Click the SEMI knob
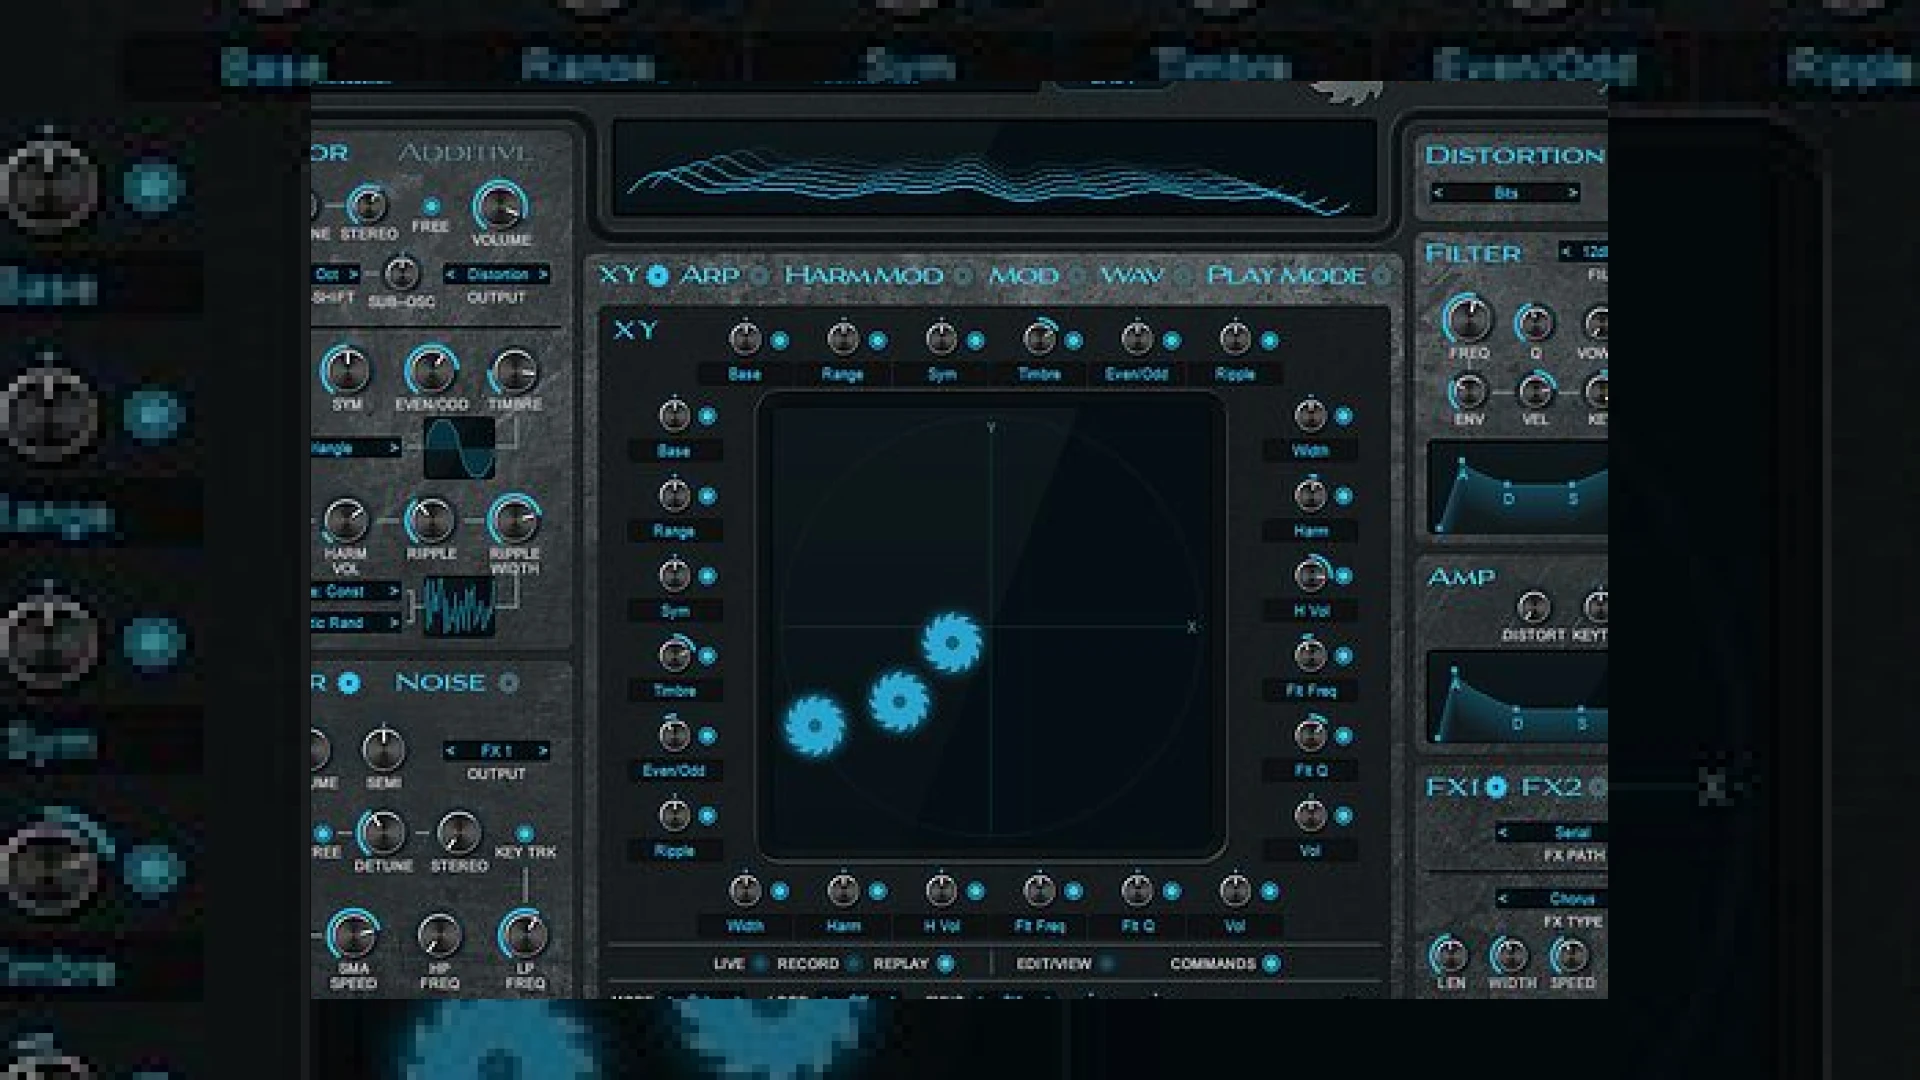 (383, 748)
